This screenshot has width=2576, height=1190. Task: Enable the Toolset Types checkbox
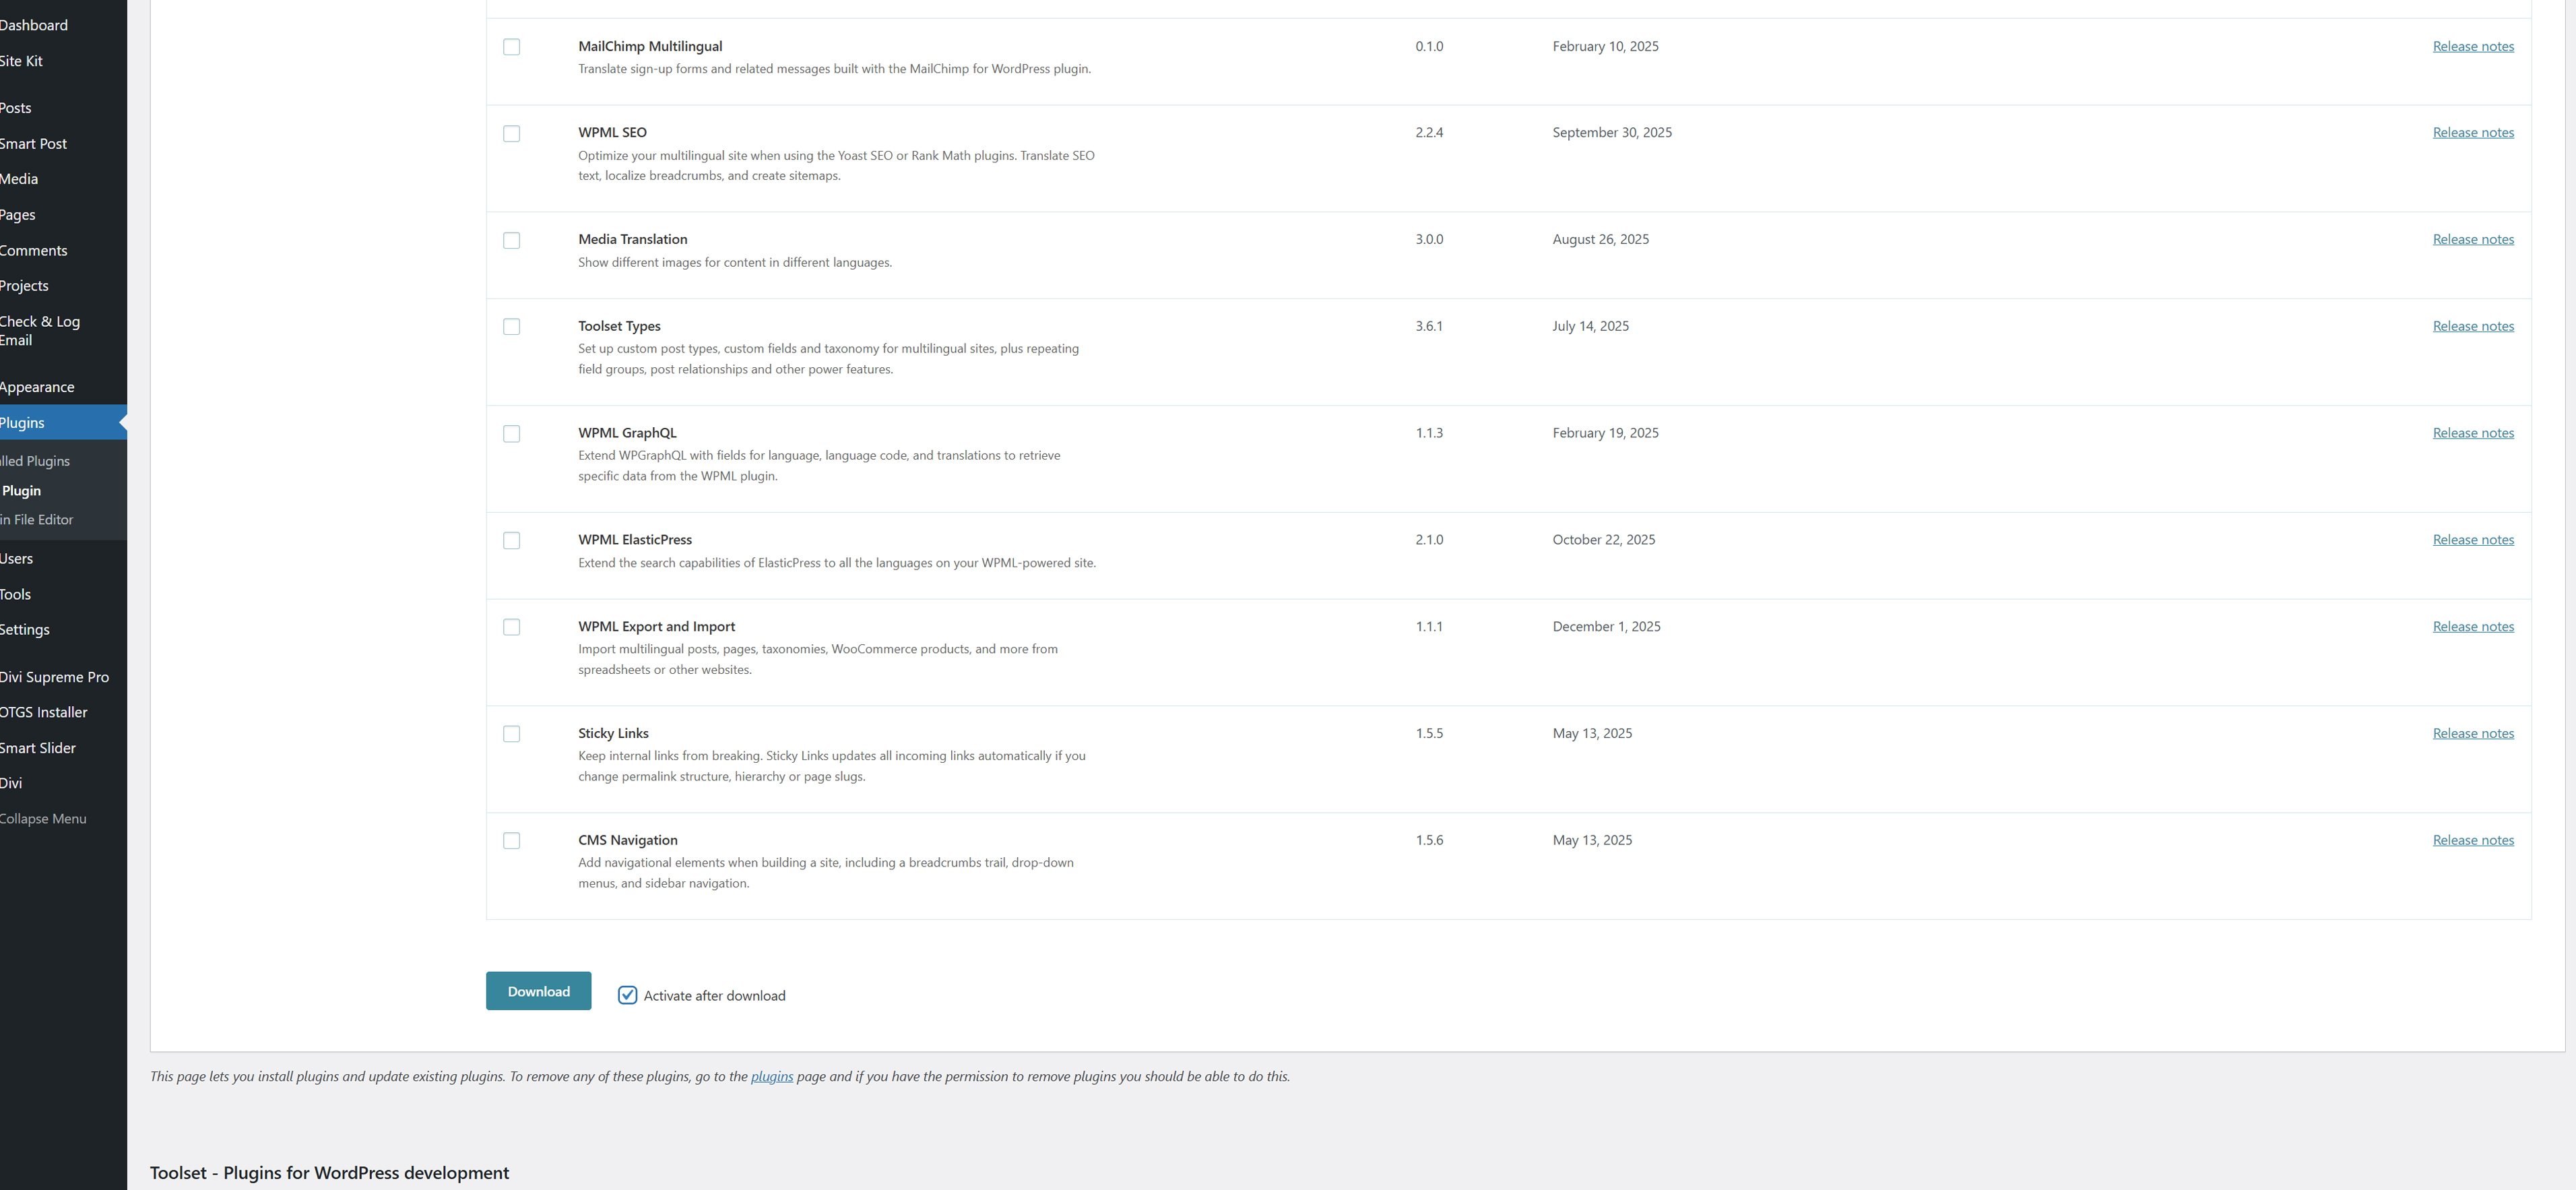511,327
